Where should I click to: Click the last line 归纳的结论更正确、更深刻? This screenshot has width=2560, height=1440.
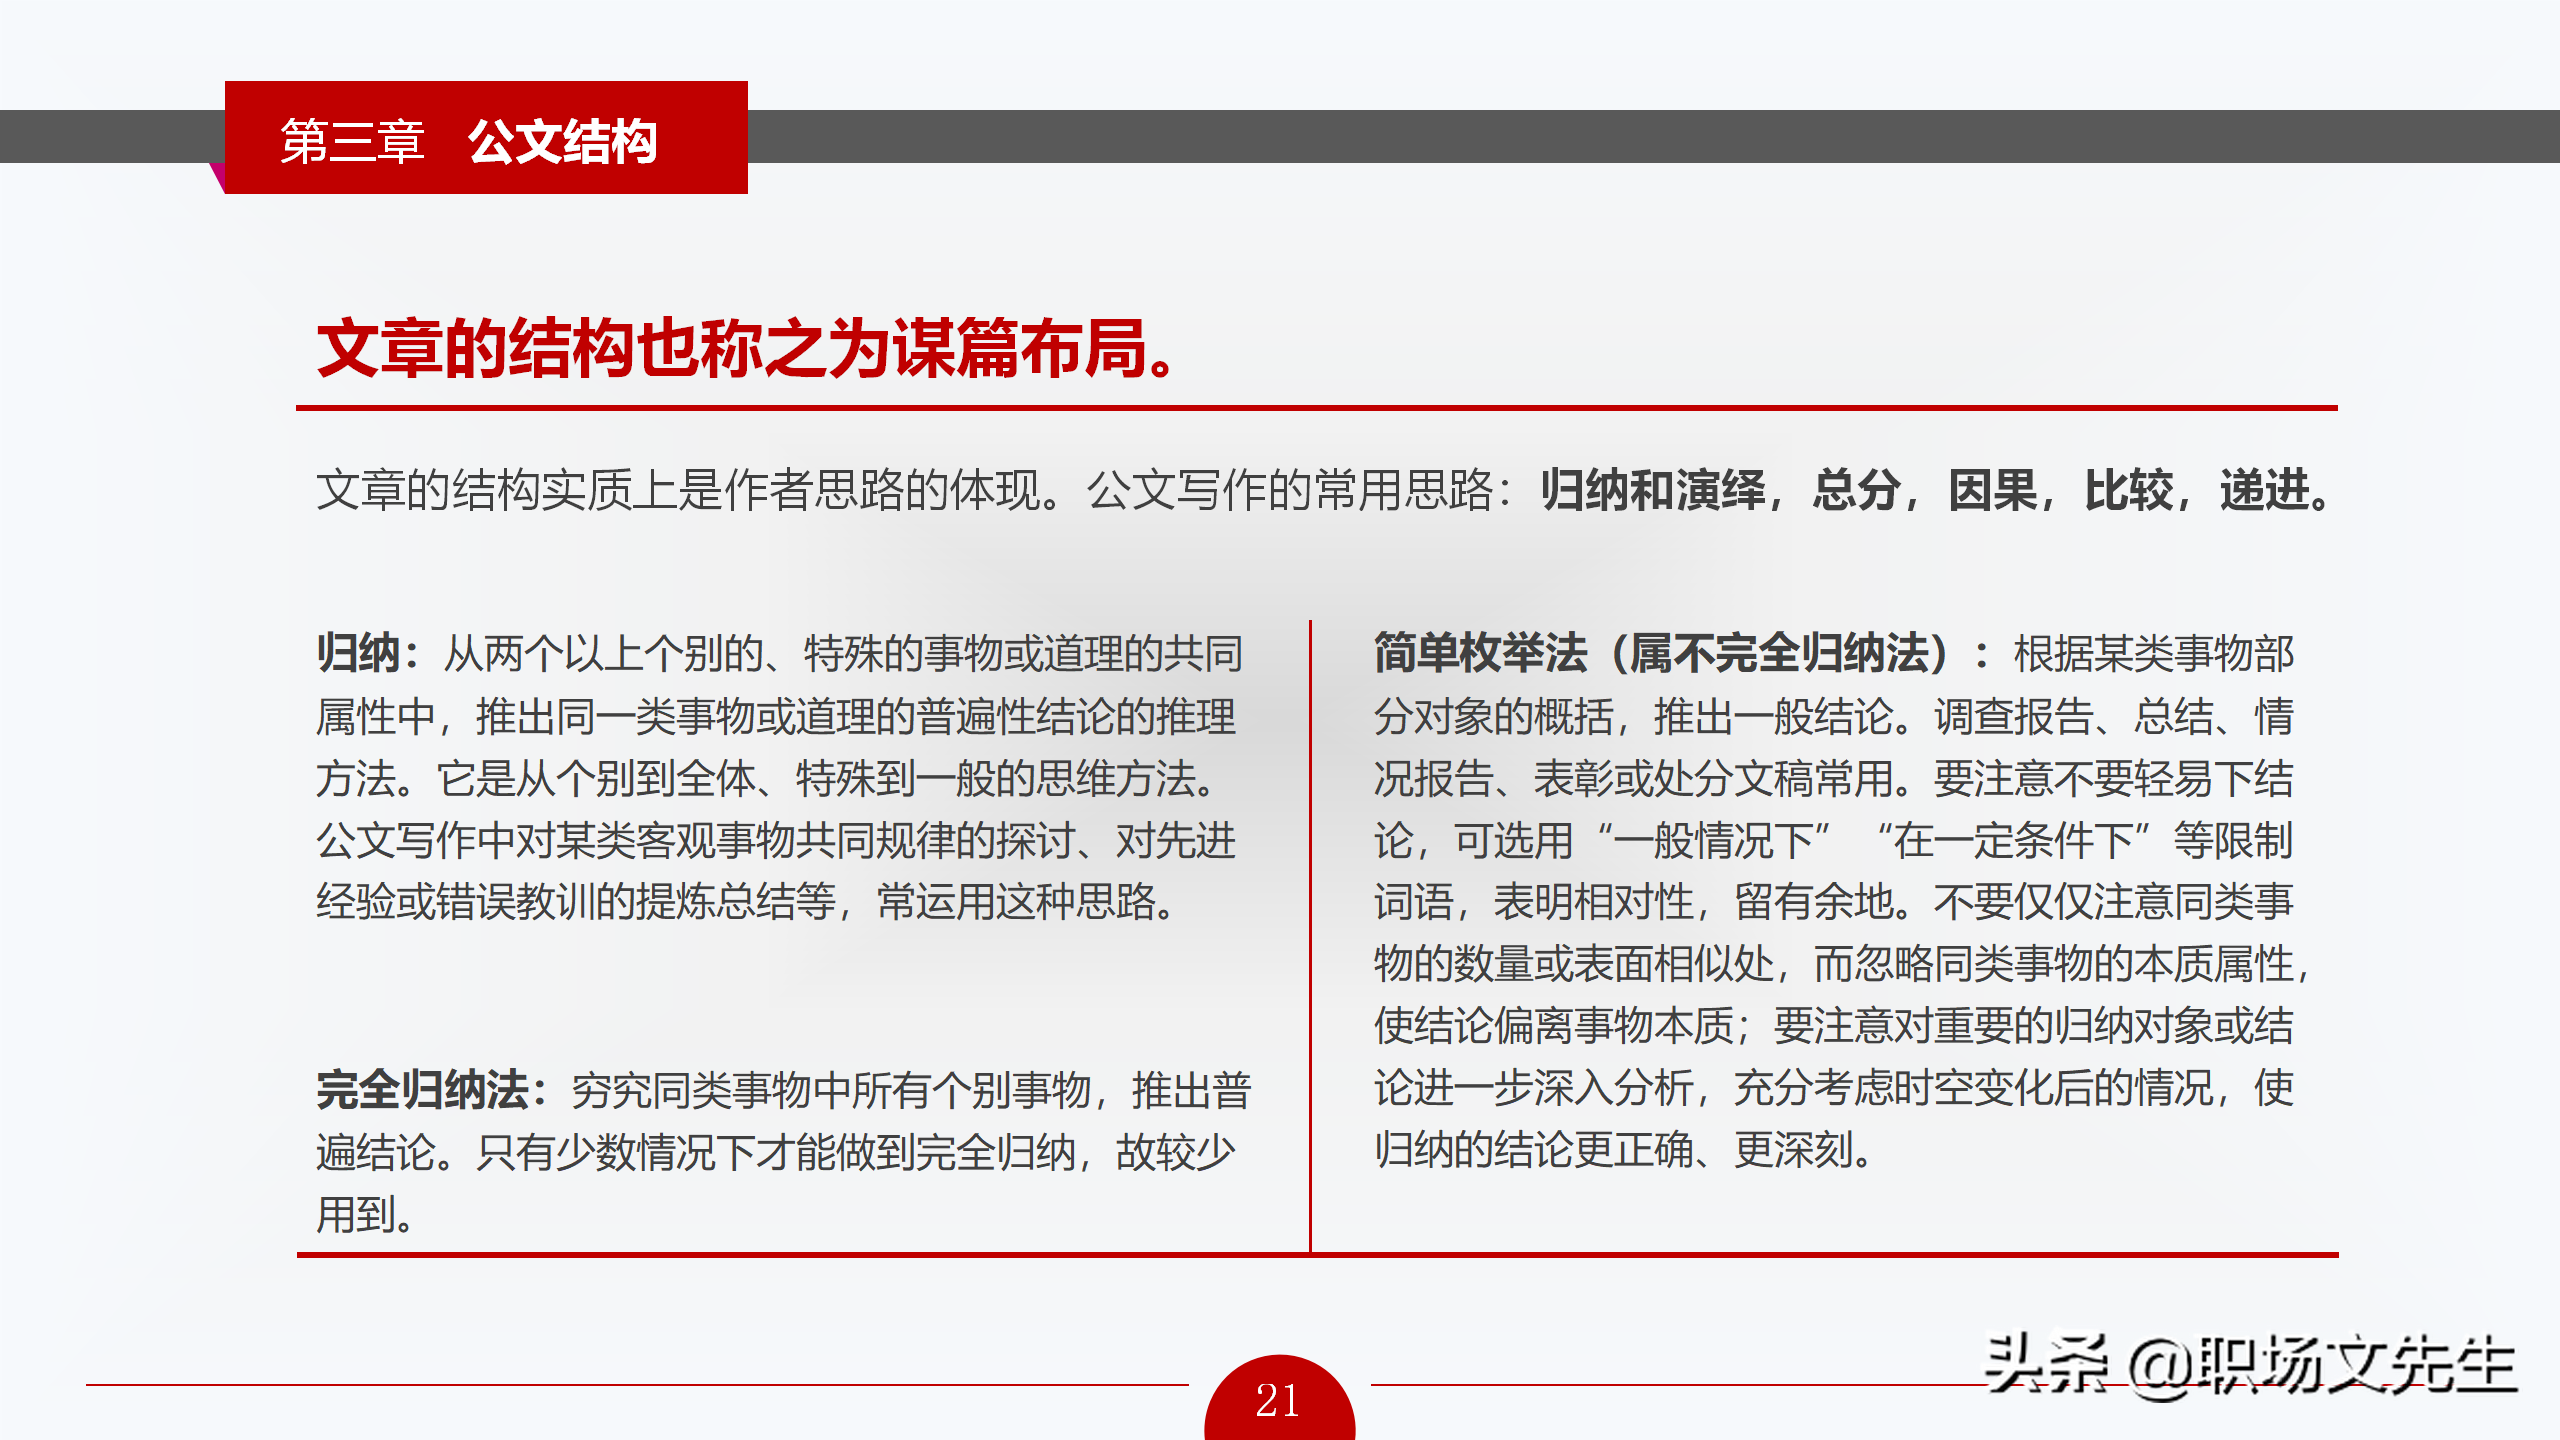click(1622, 1150)
